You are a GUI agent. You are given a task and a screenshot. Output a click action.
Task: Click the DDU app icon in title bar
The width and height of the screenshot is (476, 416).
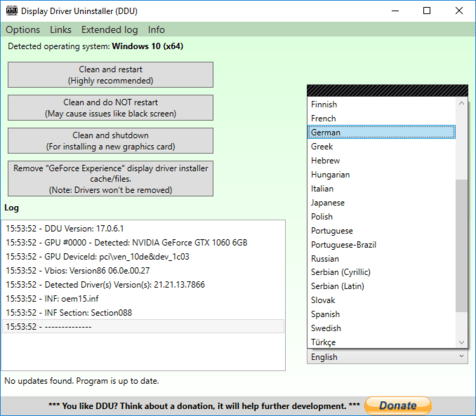12,11
